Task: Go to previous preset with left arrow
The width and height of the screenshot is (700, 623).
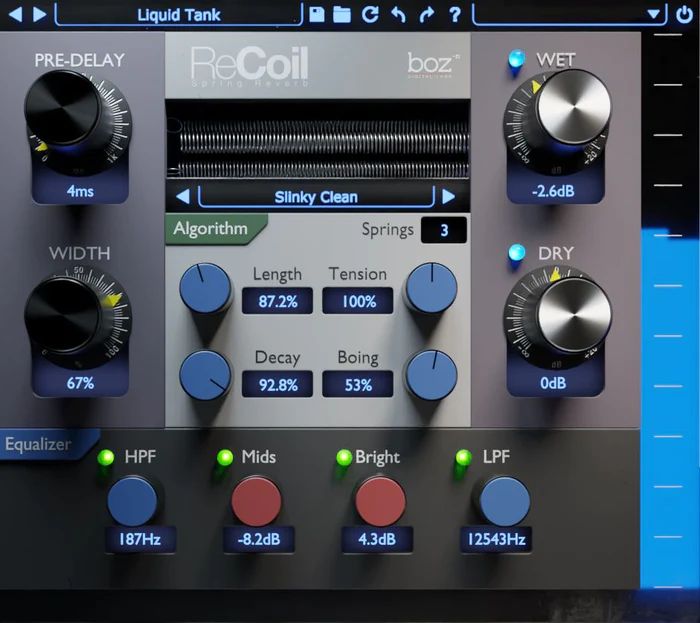Action: click(x=16, y=14)
